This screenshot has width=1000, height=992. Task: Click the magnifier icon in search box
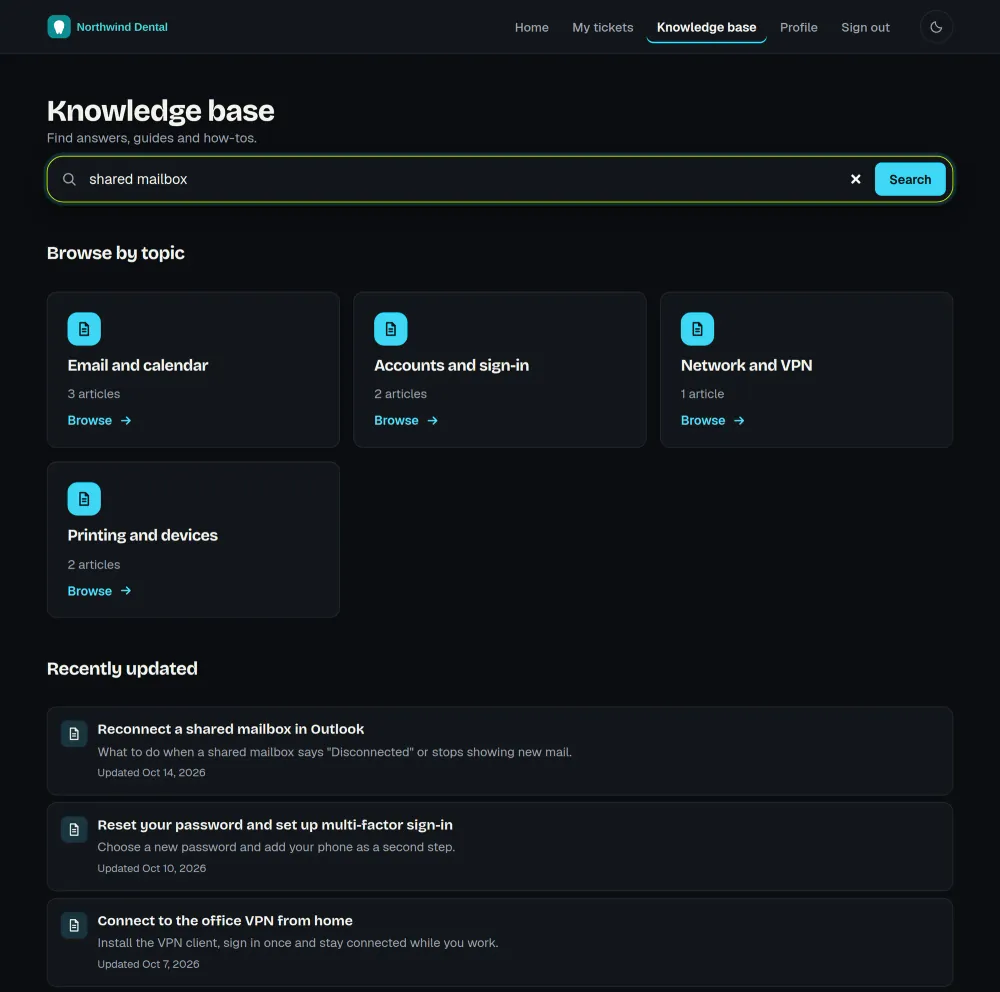pyautogui.click(x=69, y=179)
